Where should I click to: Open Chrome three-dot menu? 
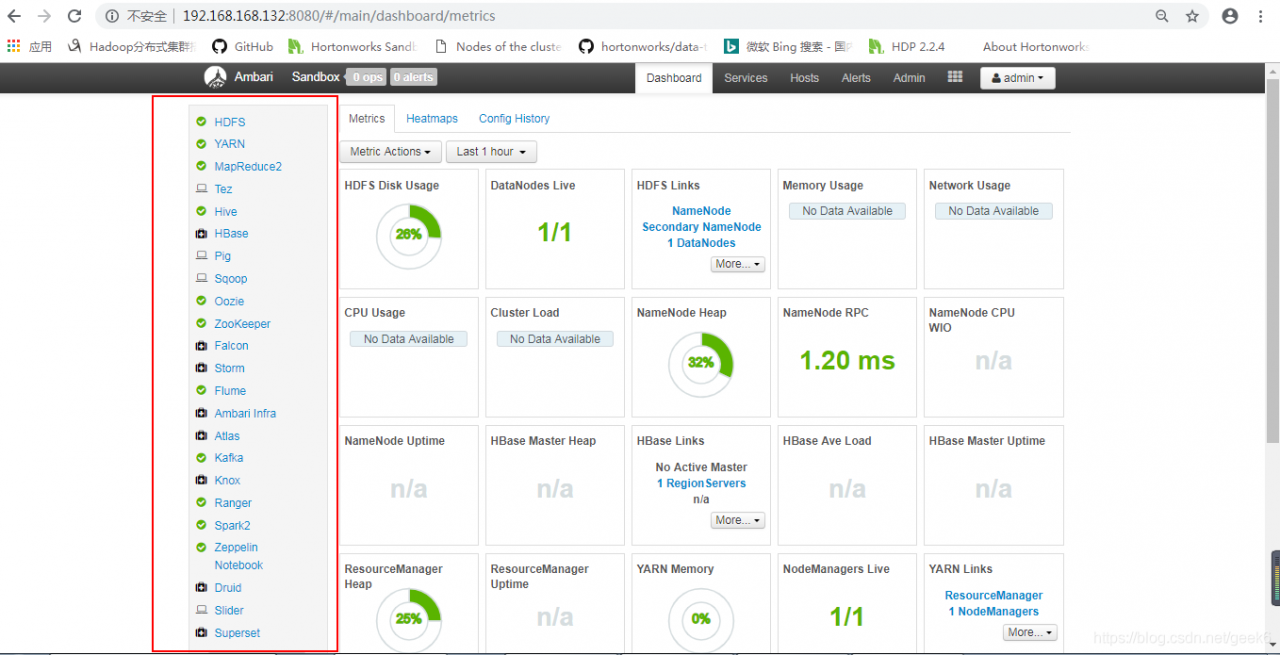pyautogui.click(x=1262, y=16)
